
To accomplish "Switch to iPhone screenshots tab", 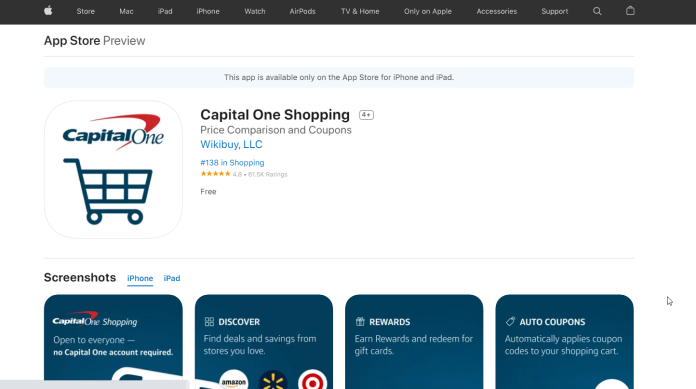I will (140, 278).
